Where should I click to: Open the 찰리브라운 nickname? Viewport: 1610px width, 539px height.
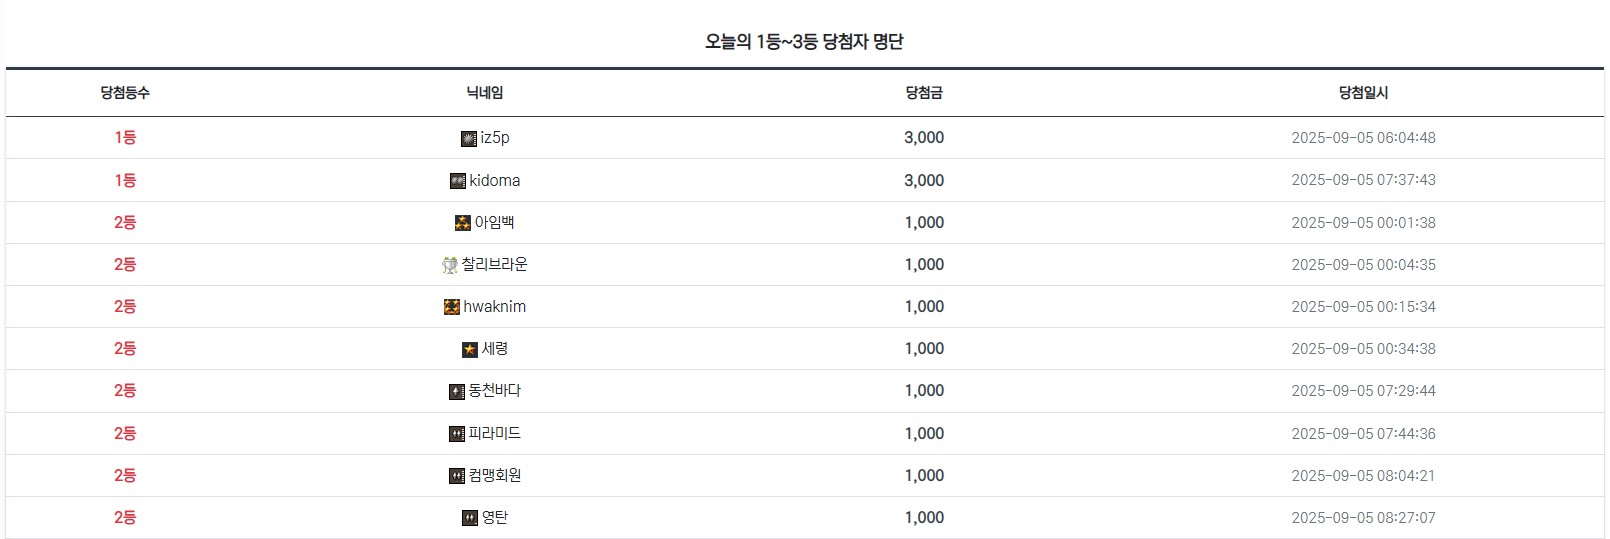495,265
